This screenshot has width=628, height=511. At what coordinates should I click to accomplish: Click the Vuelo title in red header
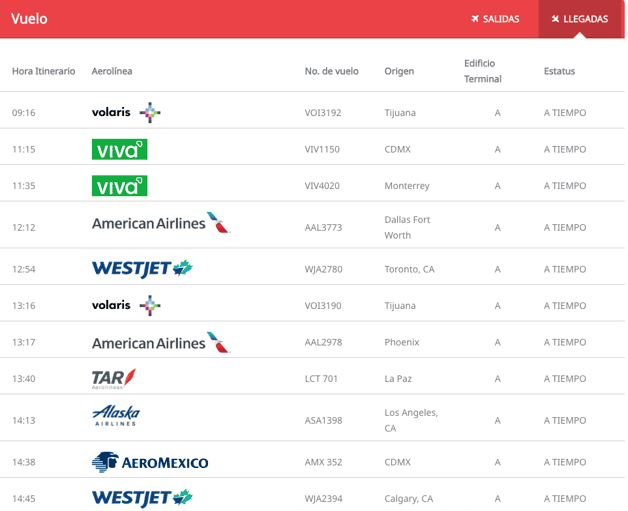pos(29,18)
